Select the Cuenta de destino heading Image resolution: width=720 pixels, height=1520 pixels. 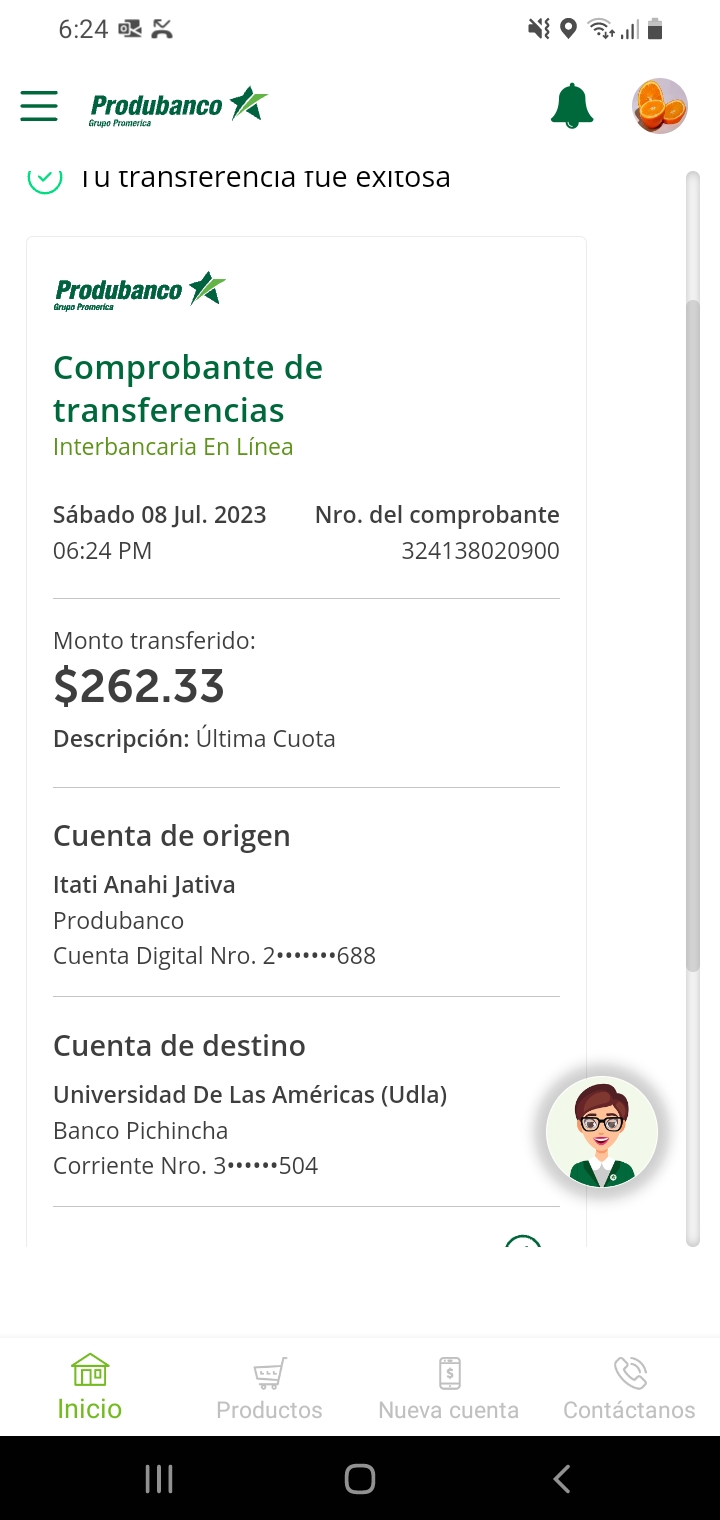(179, 1046)
